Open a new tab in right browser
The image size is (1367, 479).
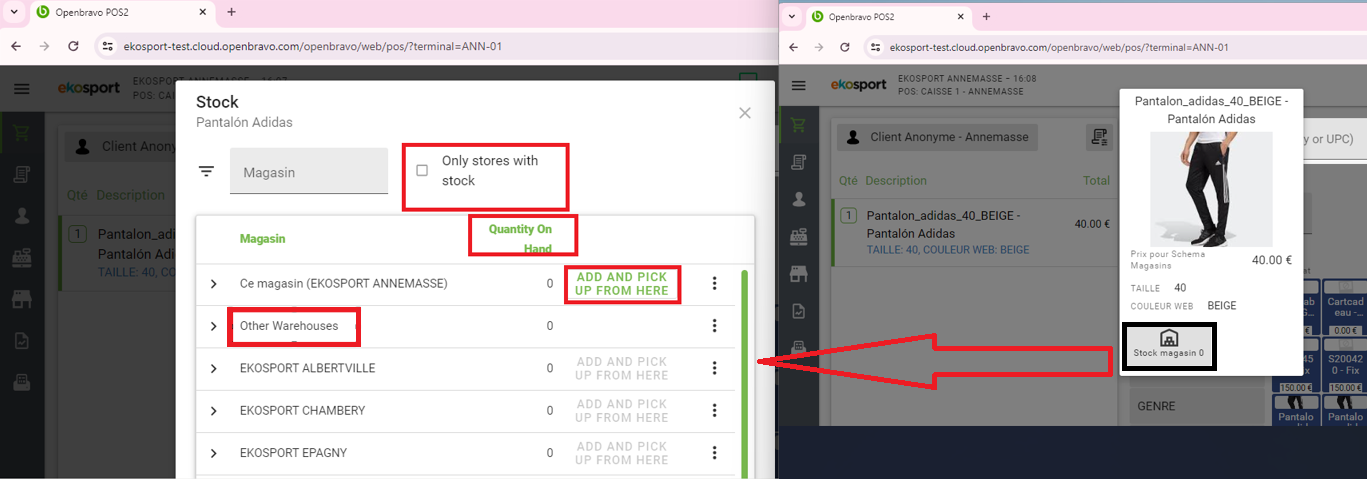986,16
